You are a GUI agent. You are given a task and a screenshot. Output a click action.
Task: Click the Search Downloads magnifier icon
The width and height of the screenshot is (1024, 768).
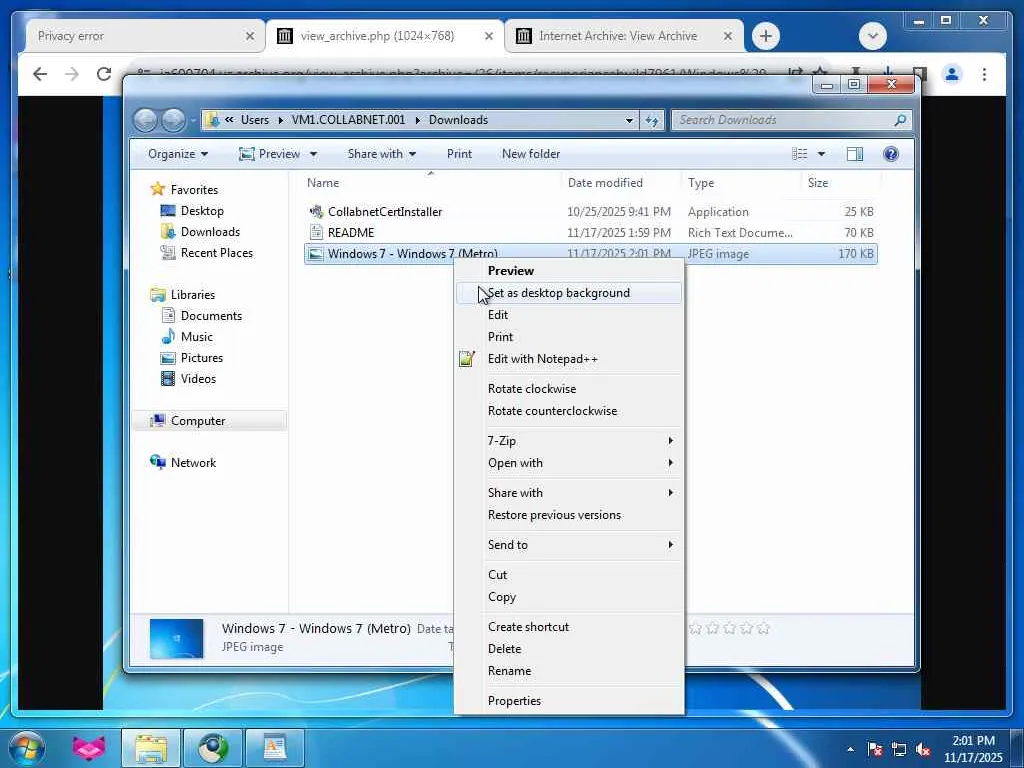point(900,120)
